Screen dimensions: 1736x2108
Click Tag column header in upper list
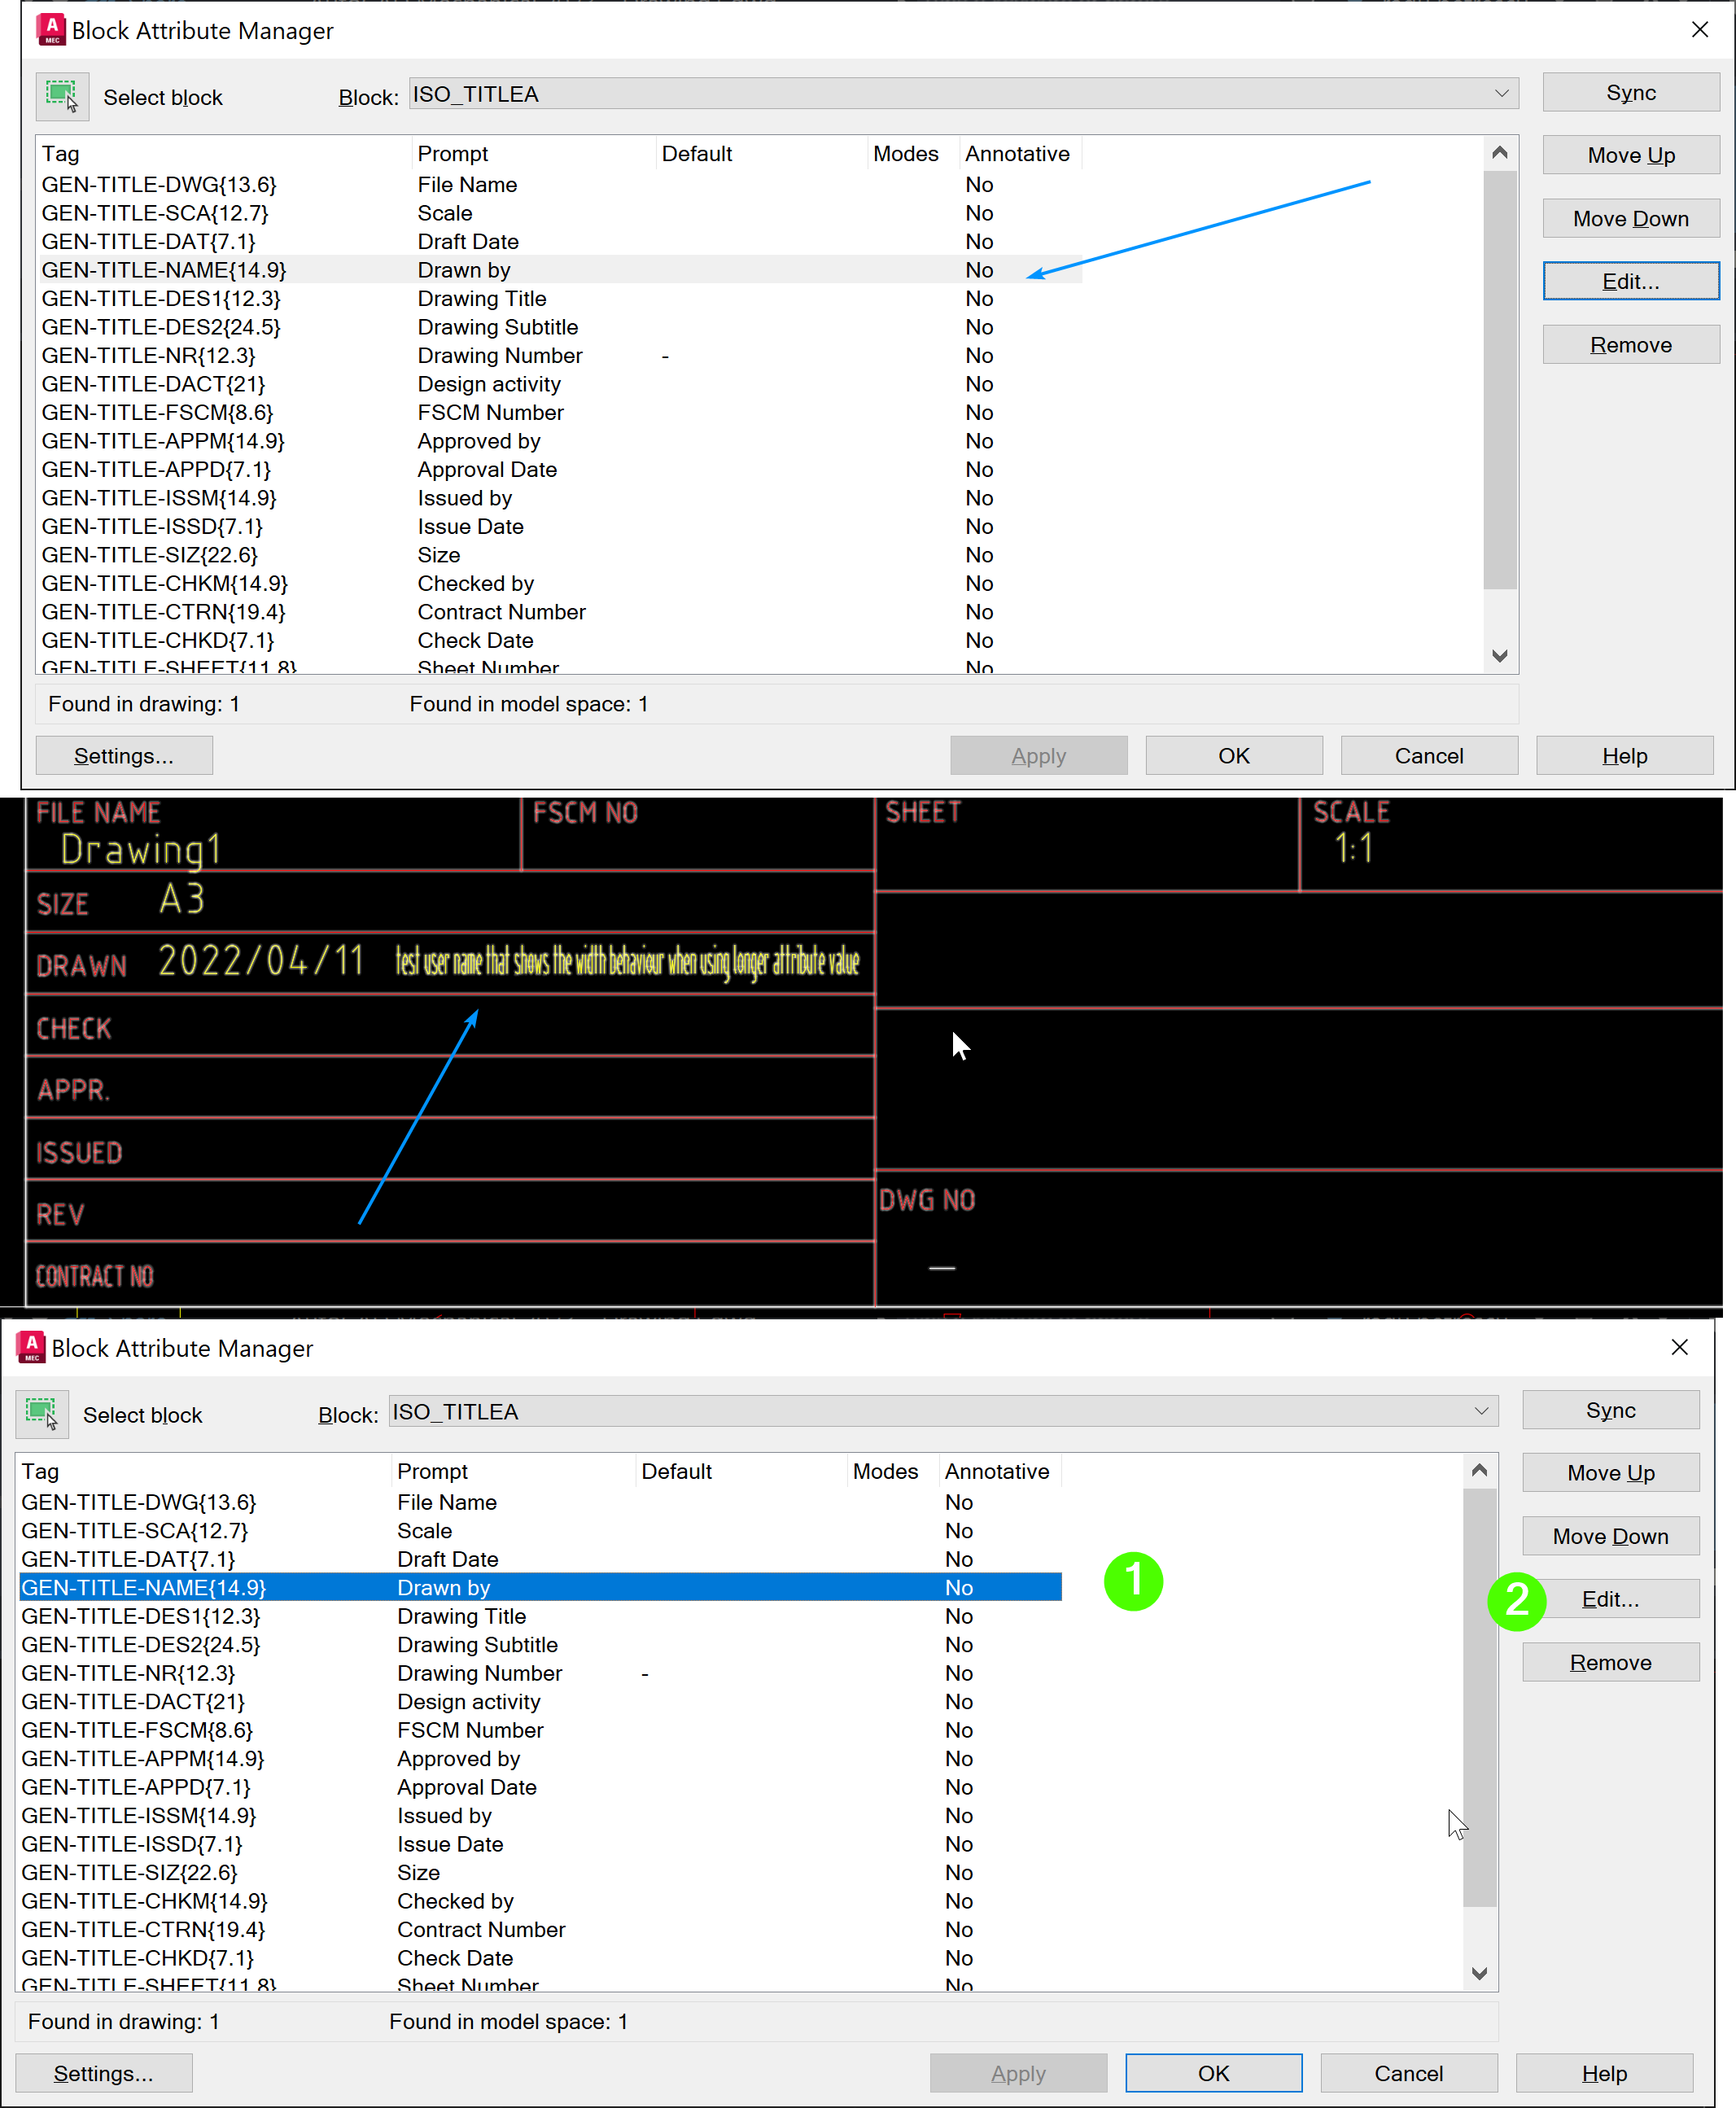[62, 154]
